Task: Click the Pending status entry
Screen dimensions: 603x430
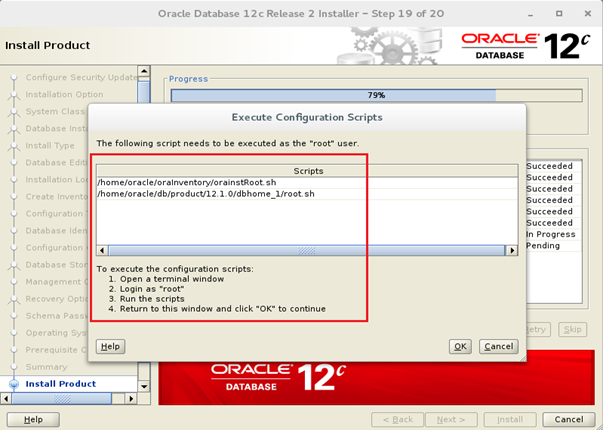Action: [x=543, y=246]
